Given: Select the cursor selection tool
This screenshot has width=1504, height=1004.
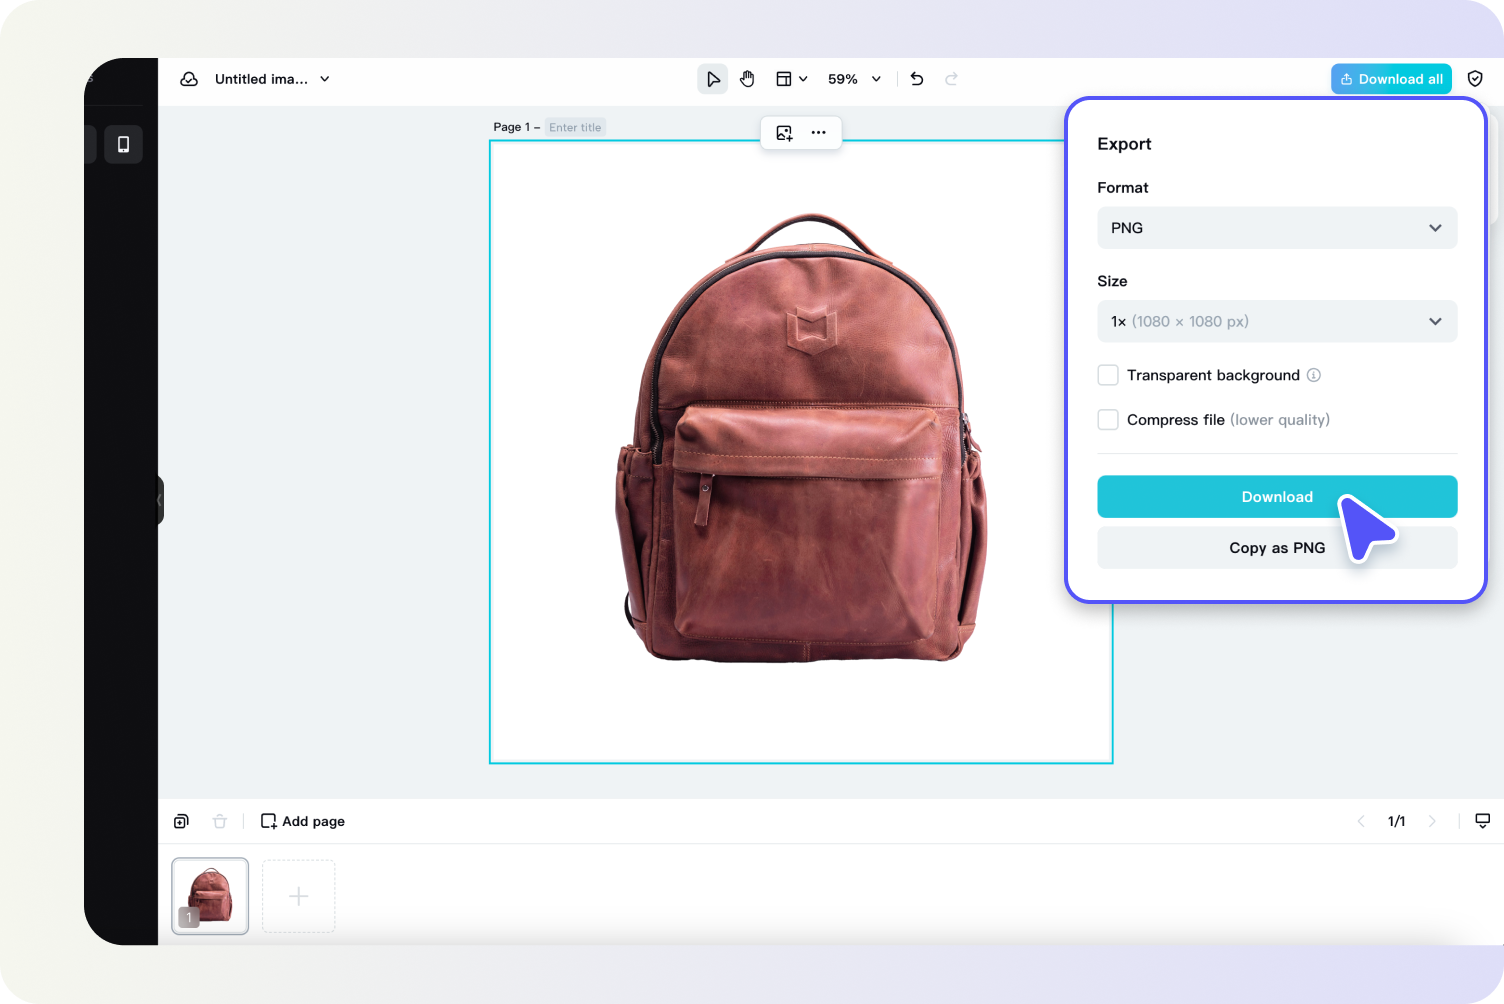Looking at the screenshot, I should (x=712, y=78).
